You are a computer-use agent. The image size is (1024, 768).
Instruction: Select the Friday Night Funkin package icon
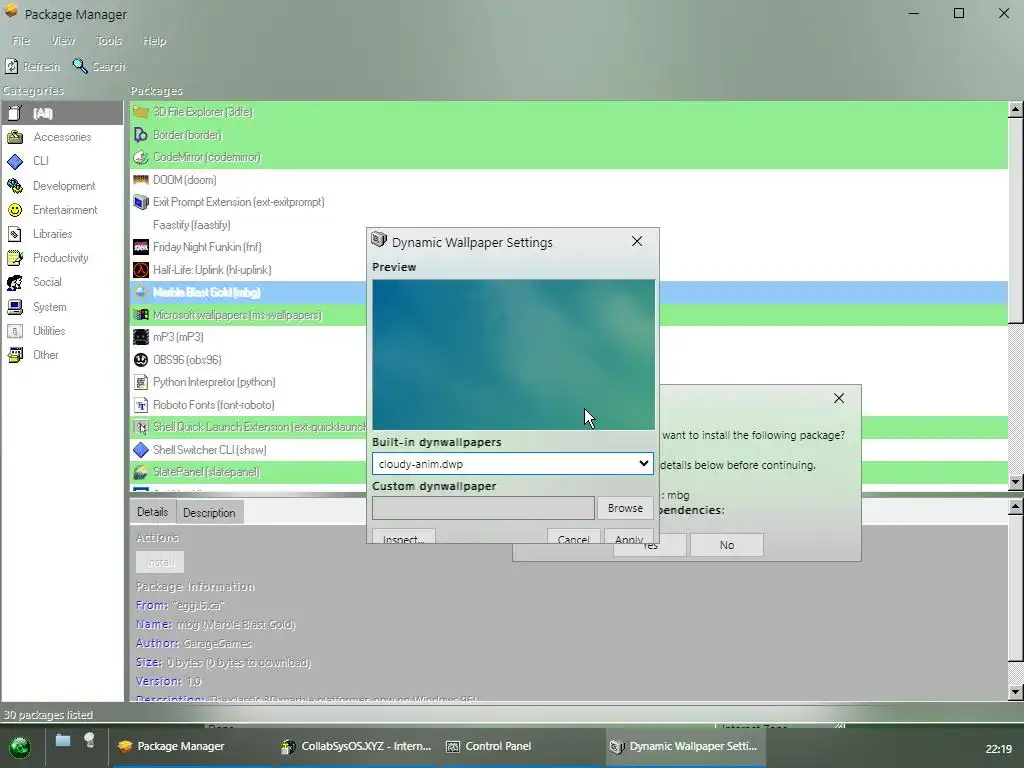[x=140, y=247]
